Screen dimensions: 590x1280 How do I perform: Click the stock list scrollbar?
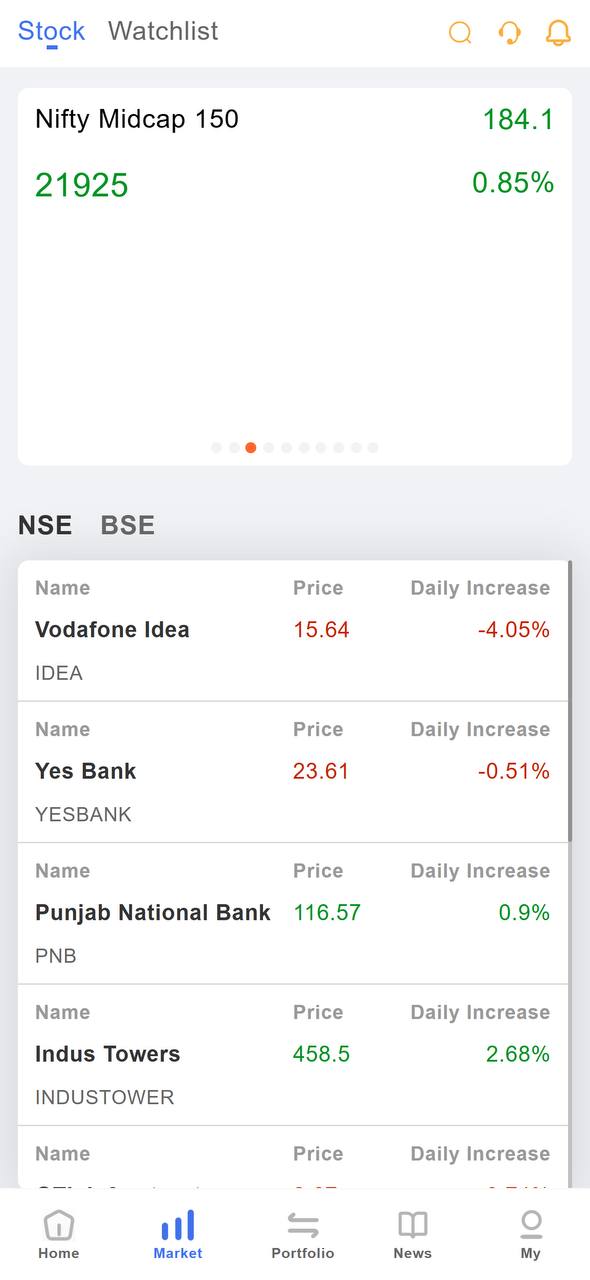click(570, 700)
